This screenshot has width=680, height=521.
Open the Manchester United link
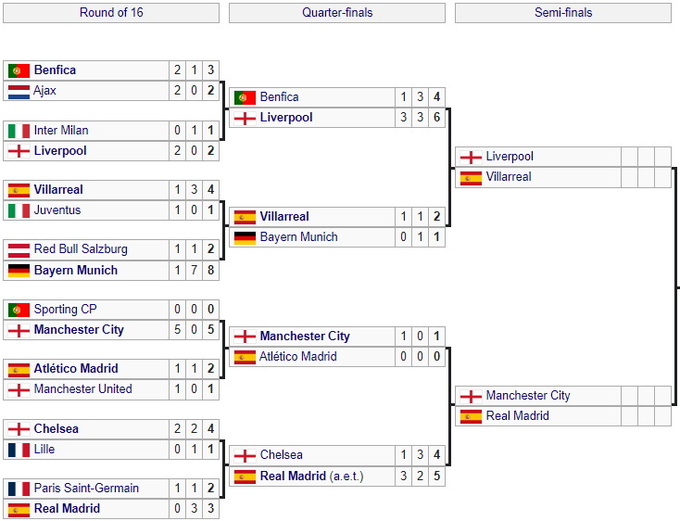pos(83,389)
